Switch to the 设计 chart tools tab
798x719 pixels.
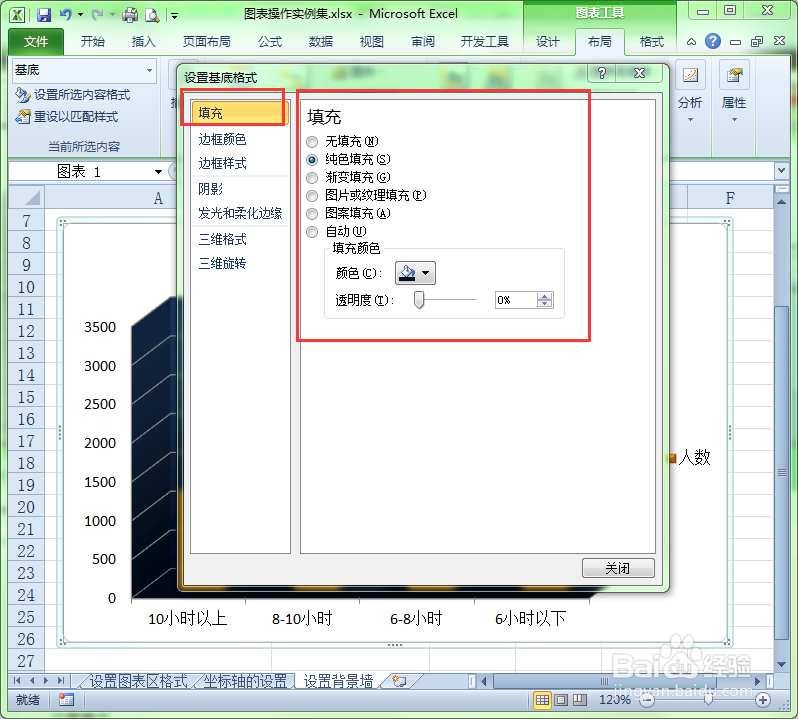(548, 42)
